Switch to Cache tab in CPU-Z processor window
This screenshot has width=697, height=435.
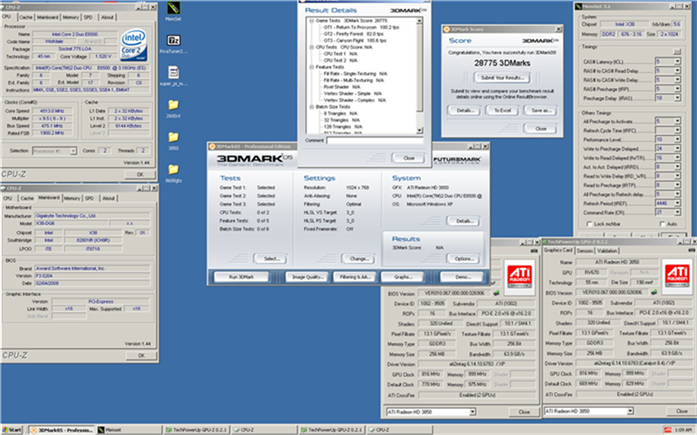[x=26, y=17]
